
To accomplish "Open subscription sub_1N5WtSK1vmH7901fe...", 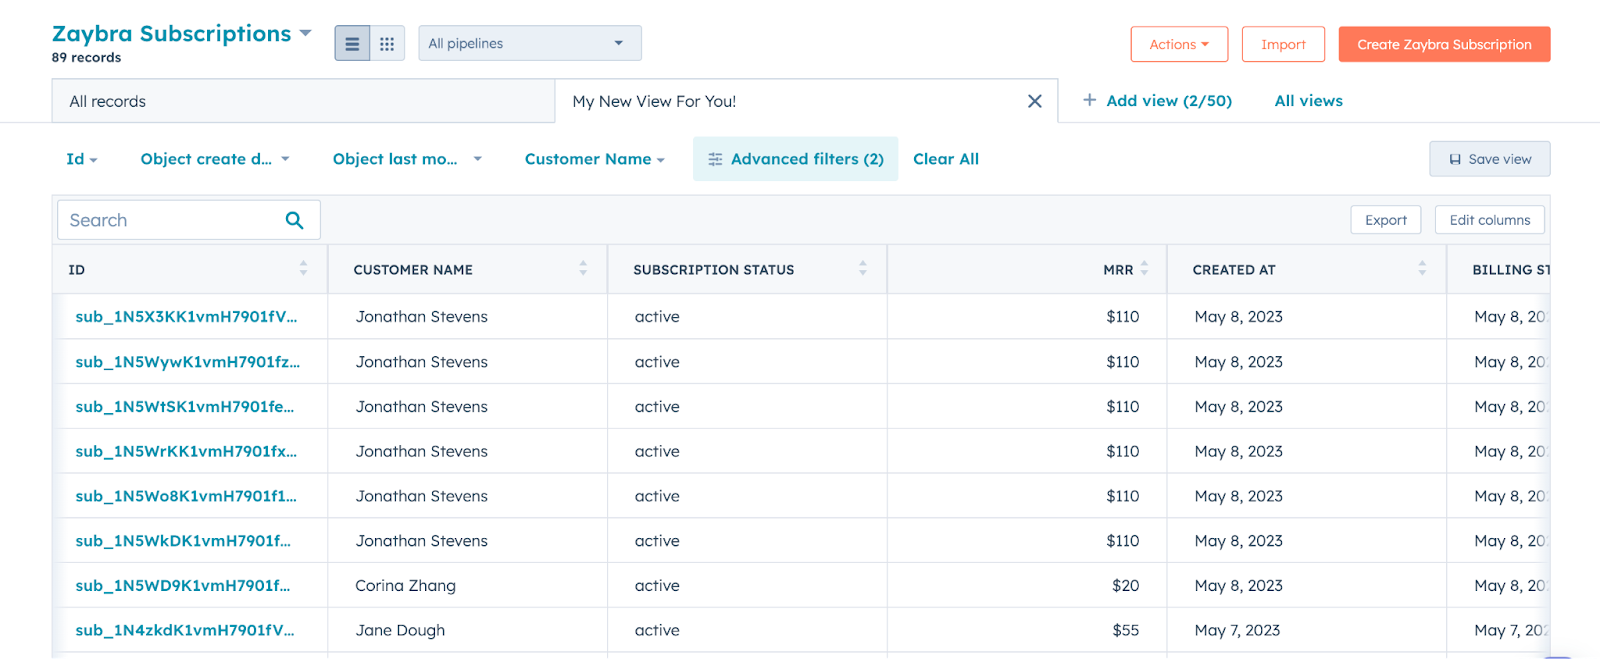I will click(x=185, y=407).
